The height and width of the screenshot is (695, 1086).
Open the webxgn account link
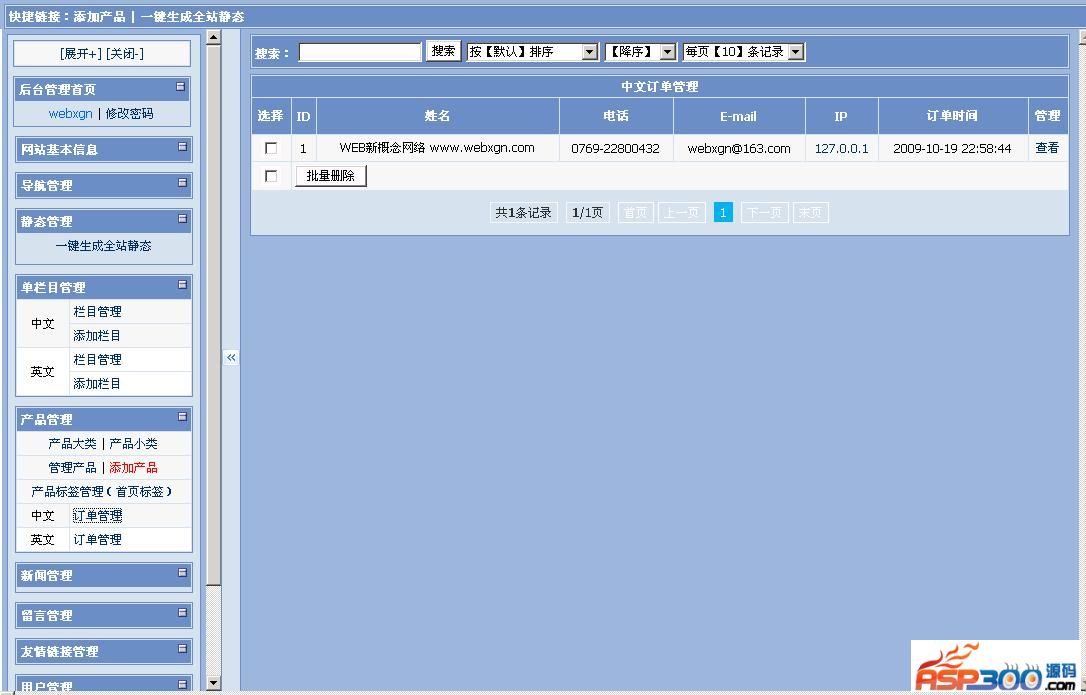click(x=70, y=113)
